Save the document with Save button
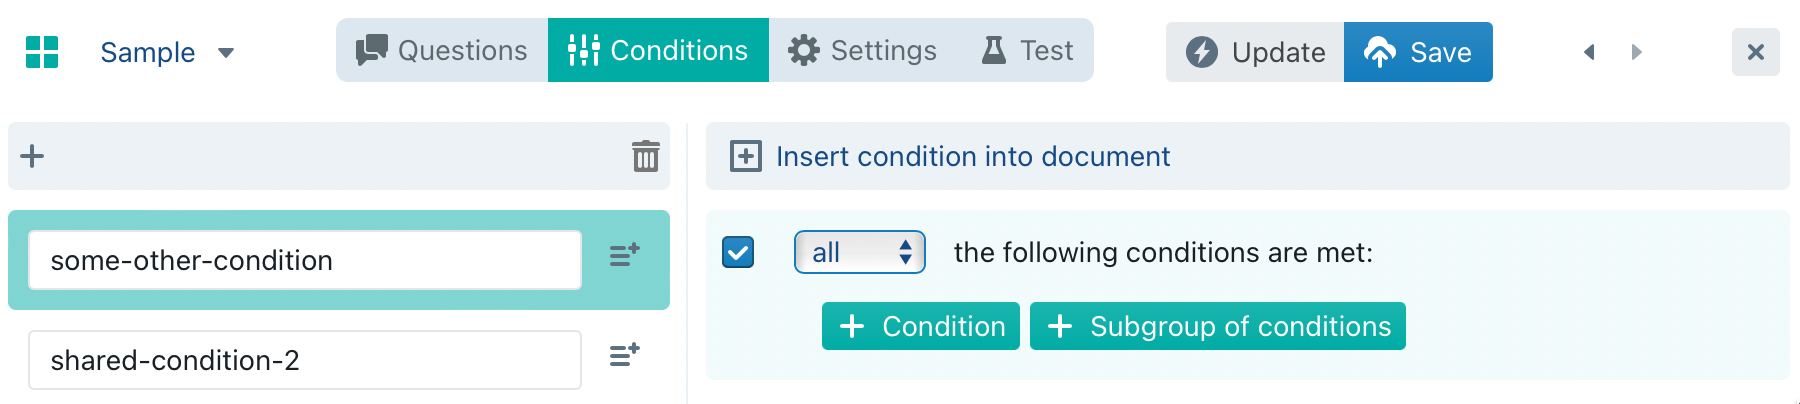Viewport: 1800px width, 404px height. point(1418,52)
